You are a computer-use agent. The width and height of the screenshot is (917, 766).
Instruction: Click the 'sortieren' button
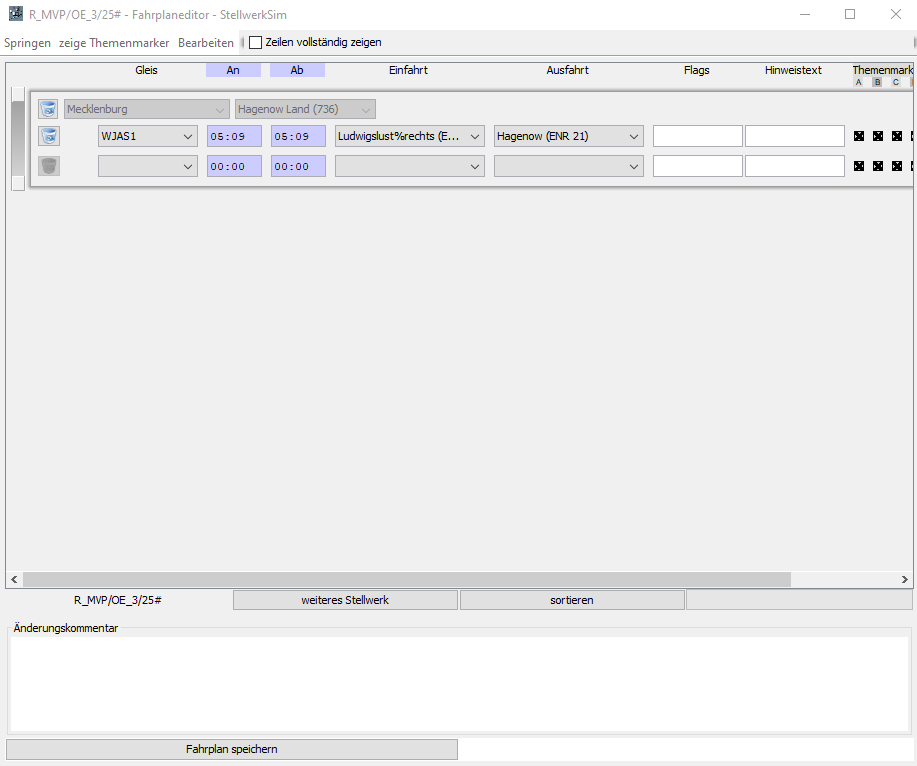(572, 600)
